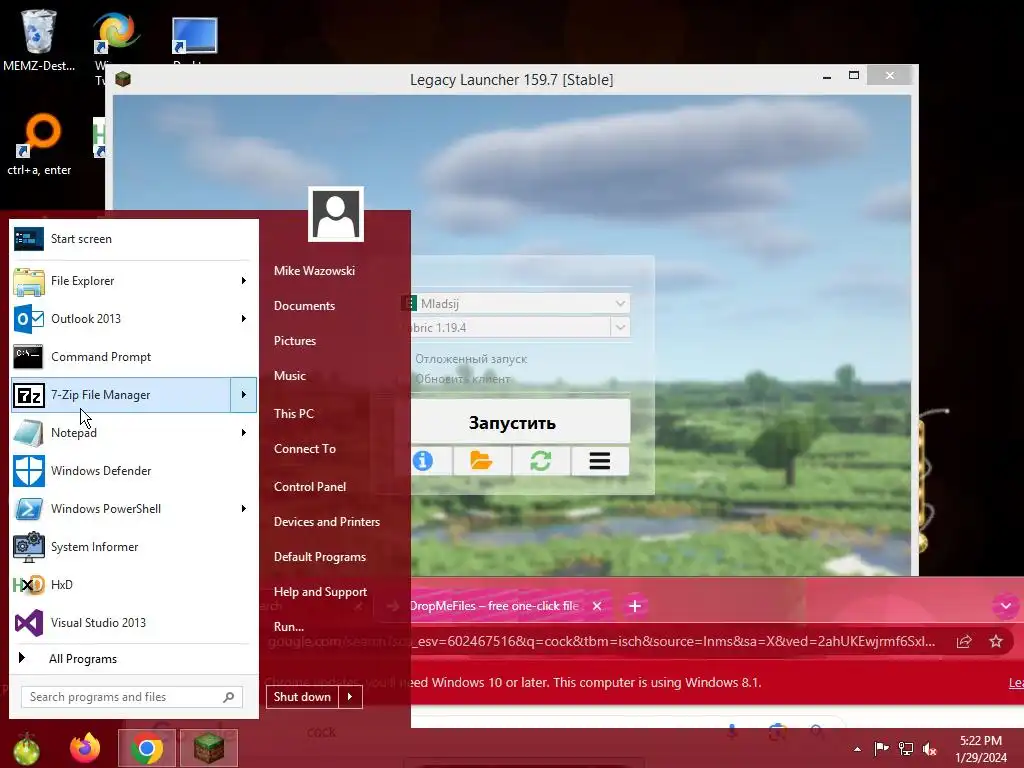Image resolution: width=1024 pixels, height=768 pixels.
Task: Open the Recycle Bin desktop icon
Action: pos(39,39)
